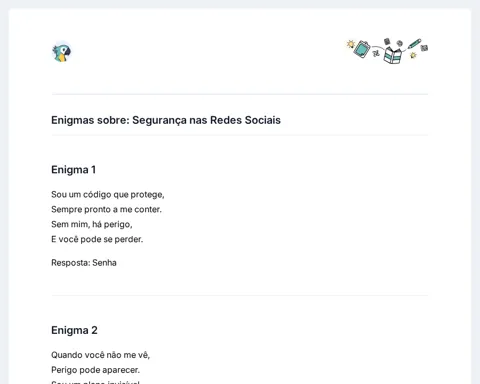Image resolution: width=480 pixels, height=384 pixels.
Task: Click the line 'Quando você não me vê,'
Action: coord(101,355)
